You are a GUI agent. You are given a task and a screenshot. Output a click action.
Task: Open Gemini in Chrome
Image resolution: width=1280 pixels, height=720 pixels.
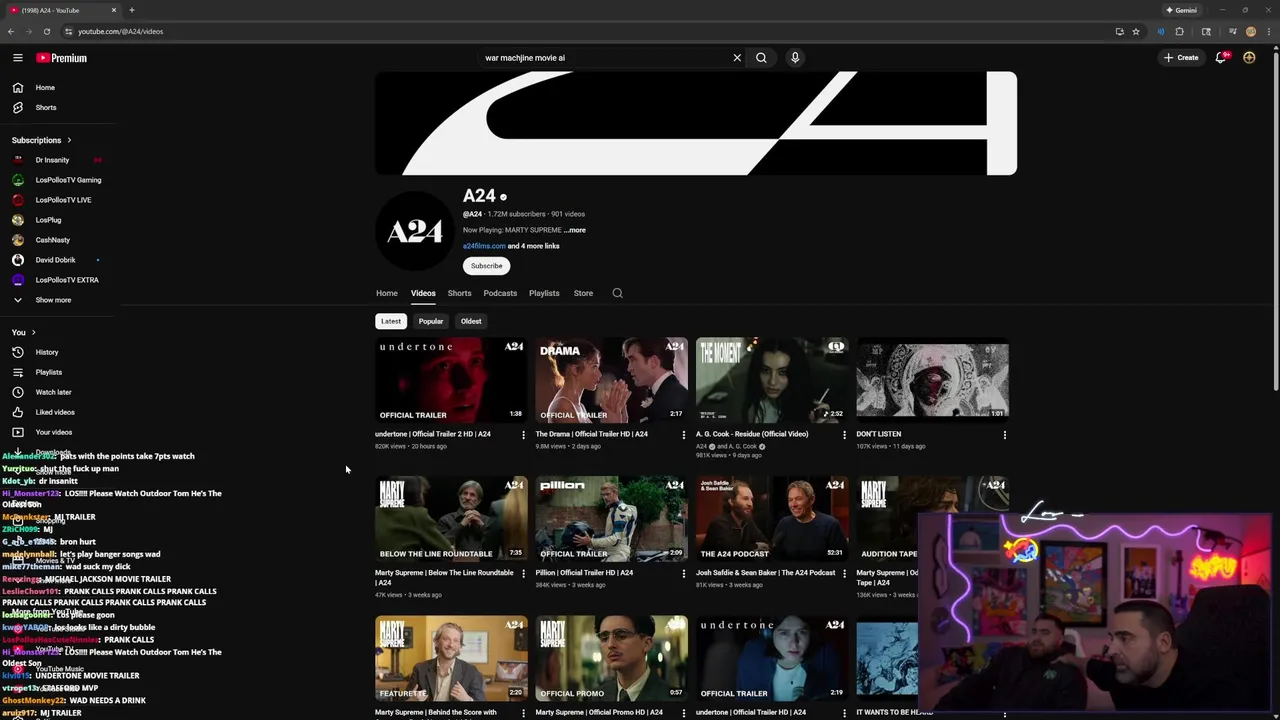point(1181,10)
